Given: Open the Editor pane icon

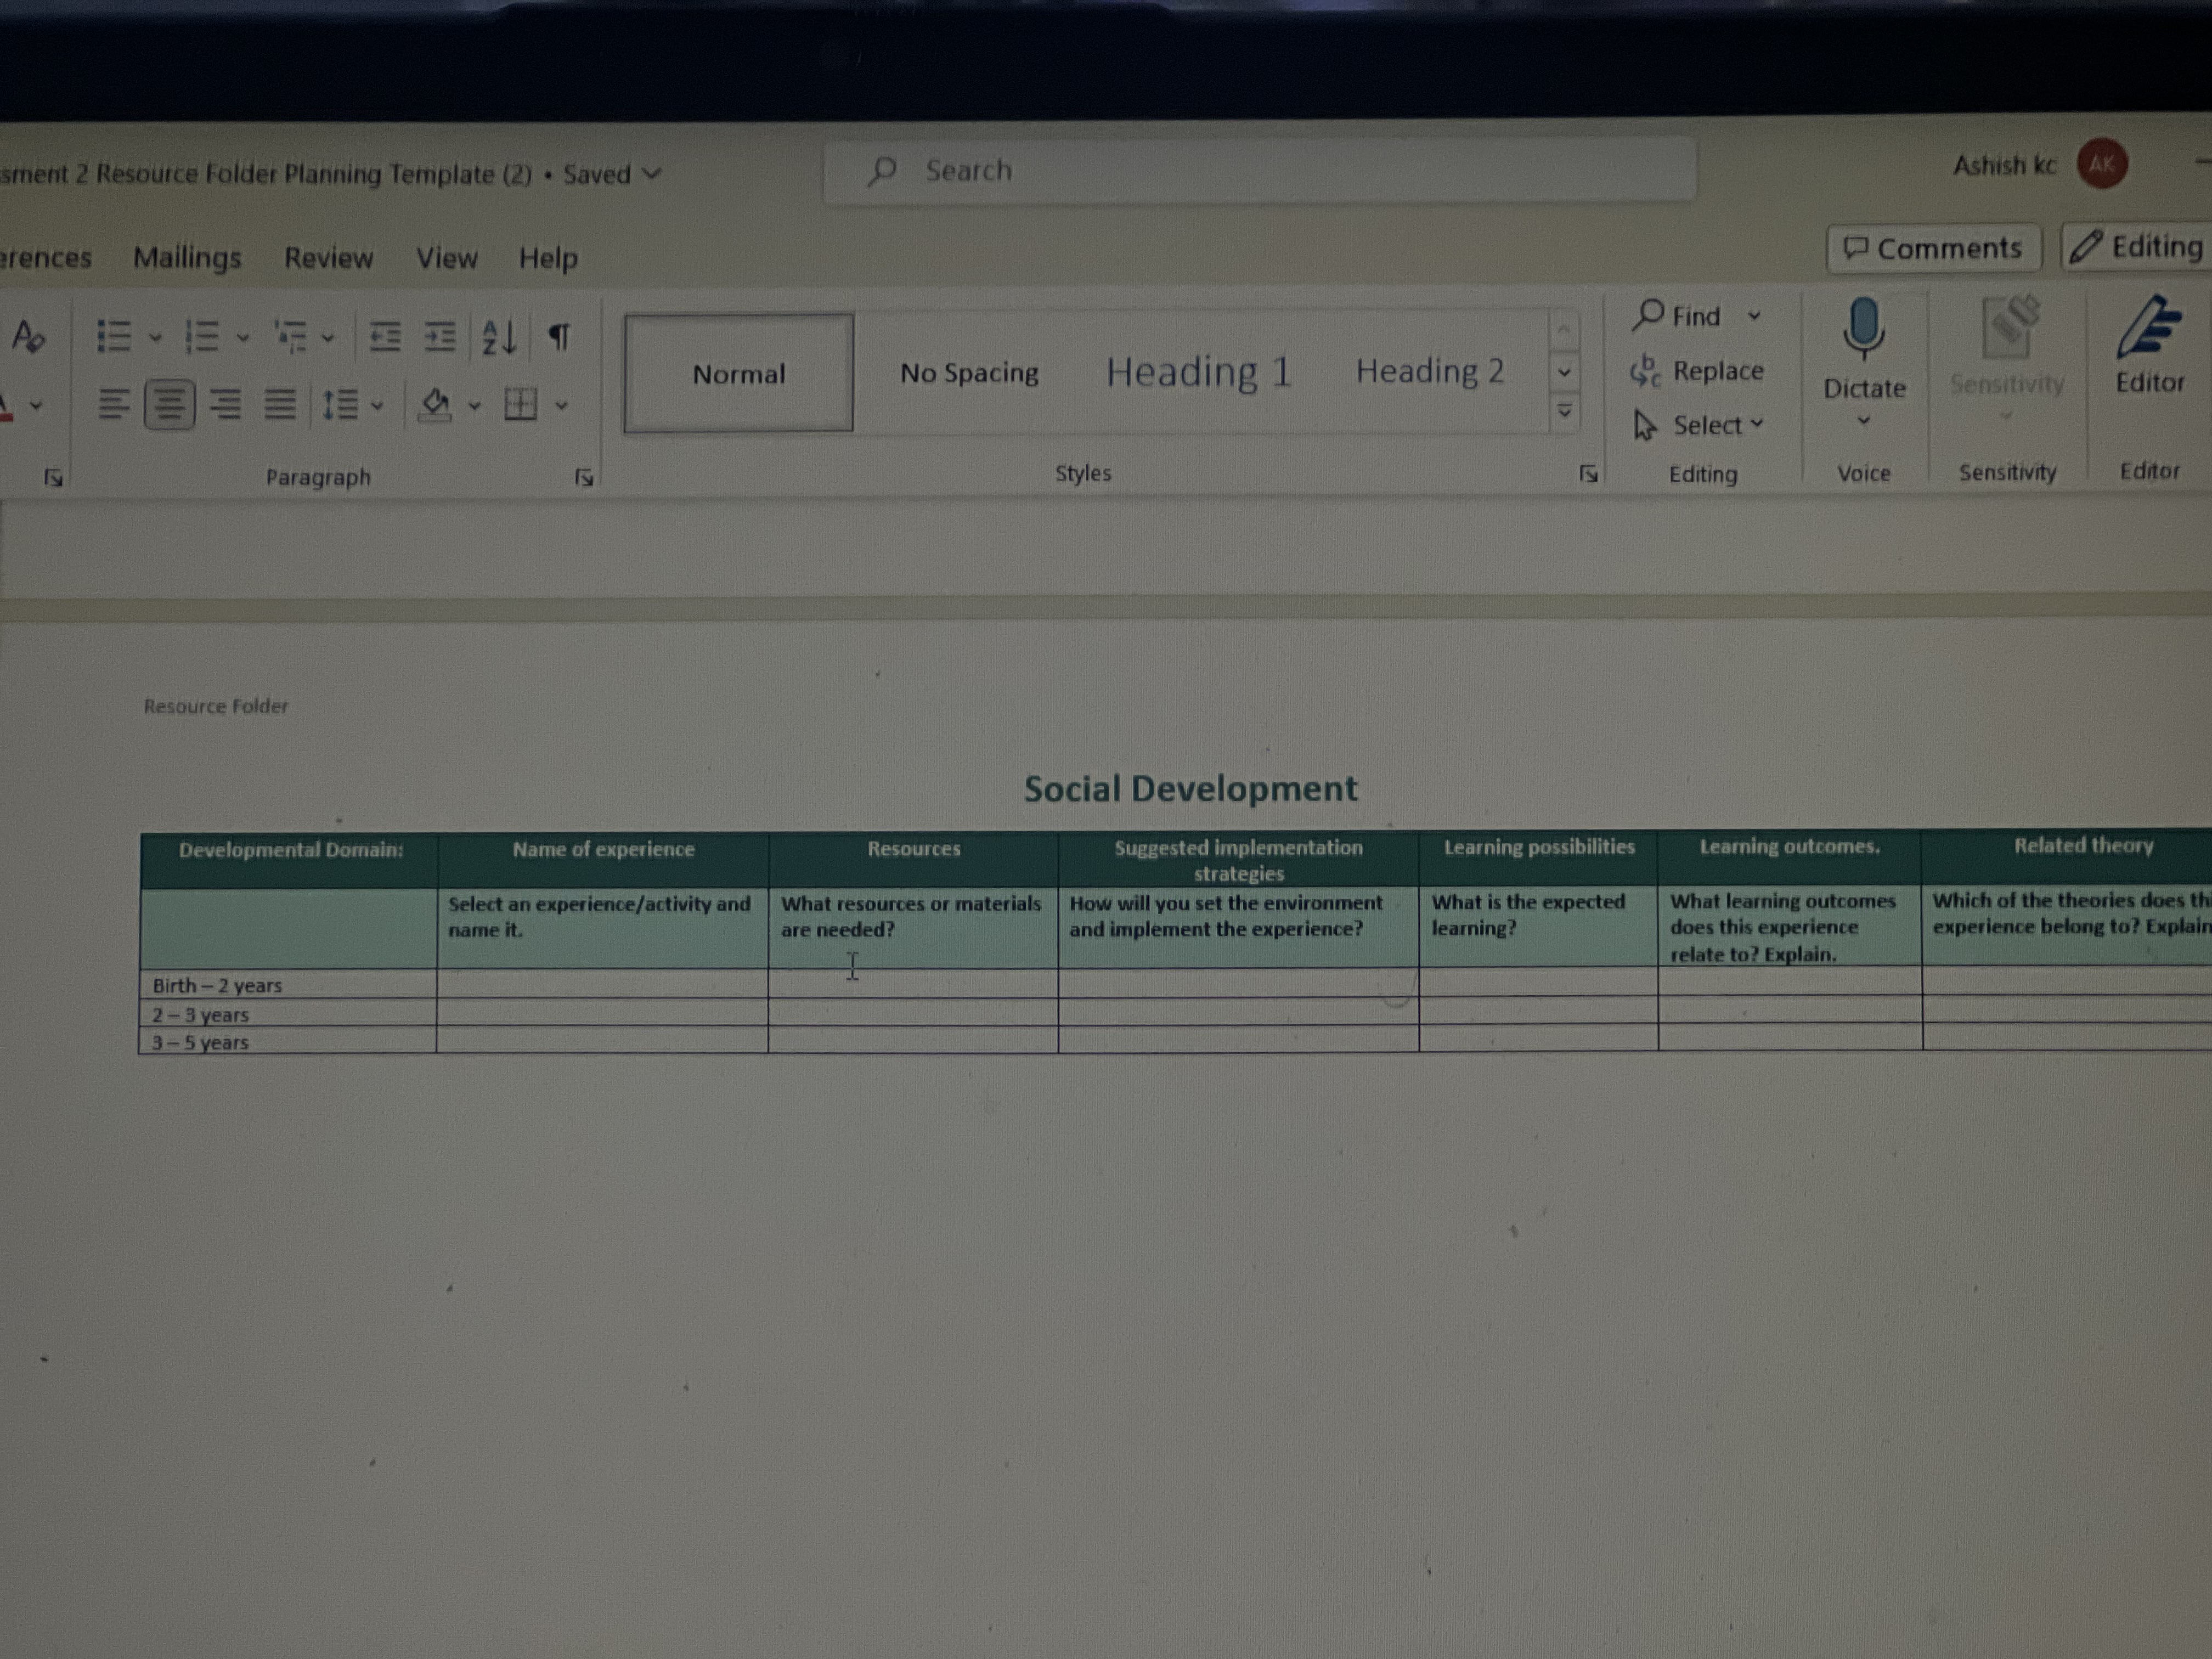Looking at the screenshot, I should click(x=2148, y=330).
